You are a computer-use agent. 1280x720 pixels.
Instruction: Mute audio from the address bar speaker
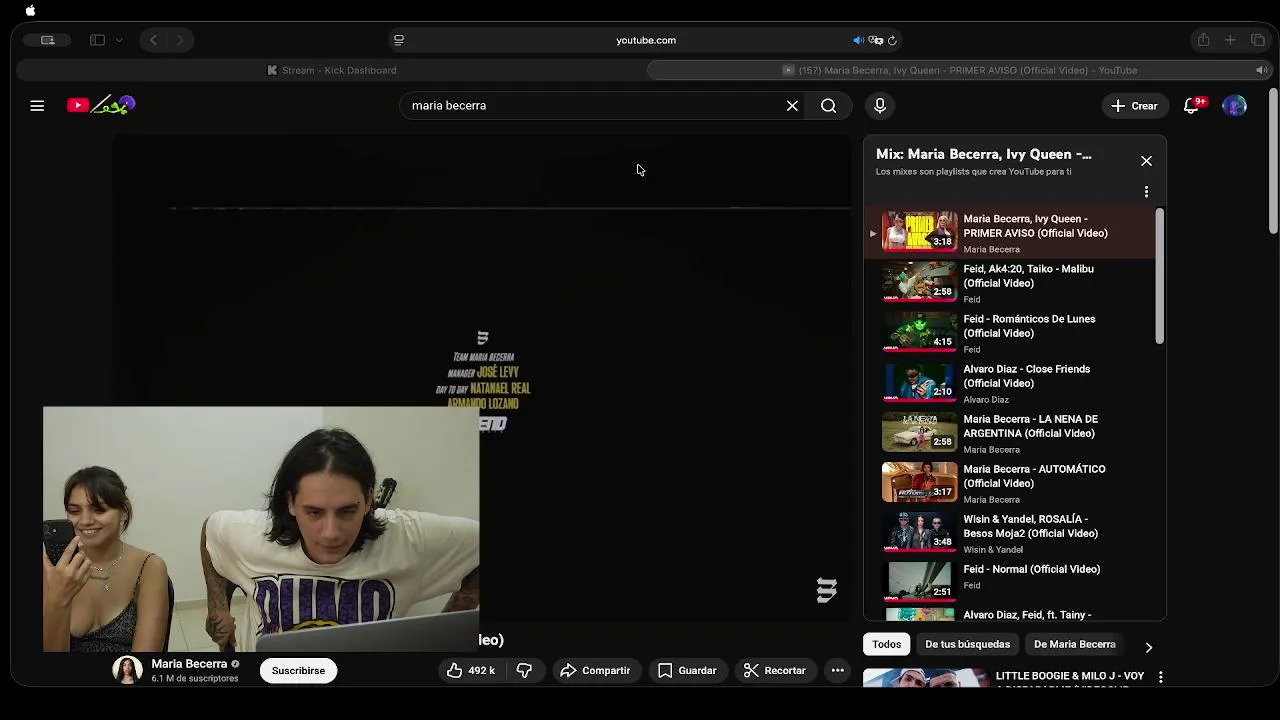(x=858, y=40)
